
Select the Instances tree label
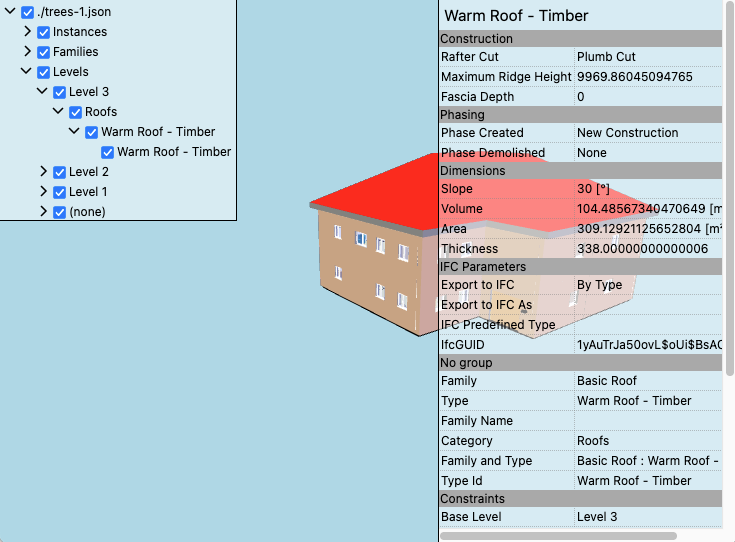[x=80, y=32]
